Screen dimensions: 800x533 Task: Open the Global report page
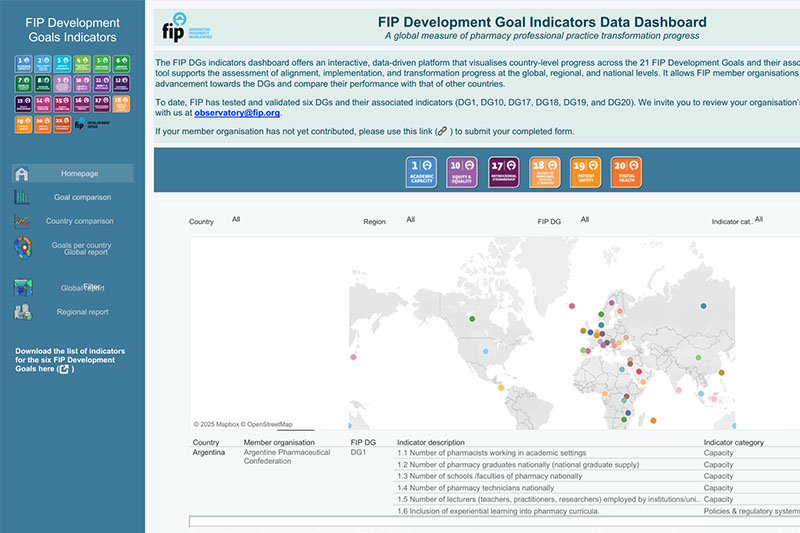(x=82, y=288)
